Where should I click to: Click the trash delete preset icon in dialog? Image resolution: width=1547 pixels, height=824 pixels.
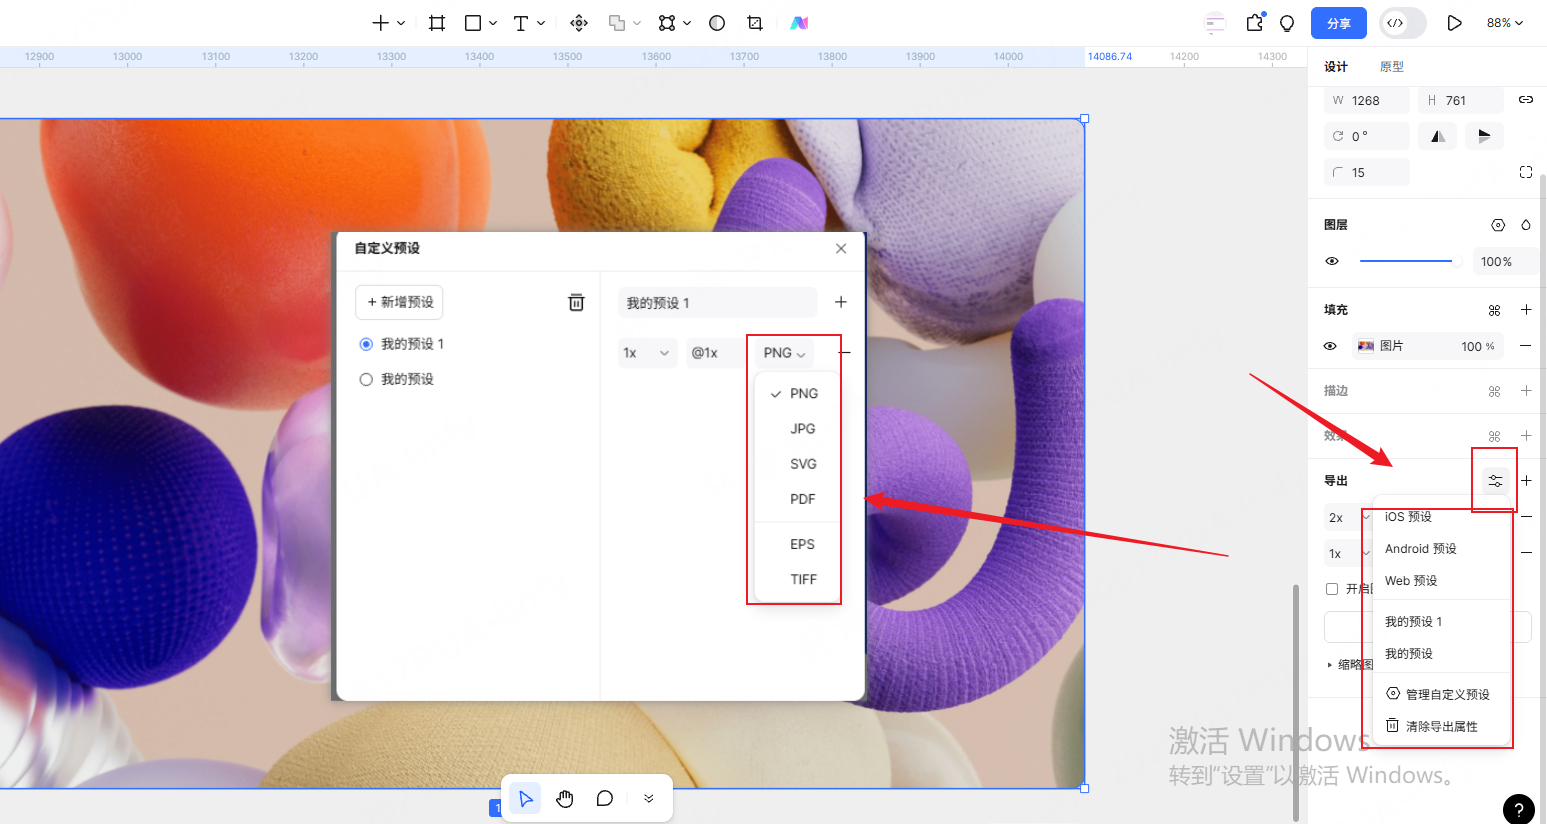pos(576,302)
